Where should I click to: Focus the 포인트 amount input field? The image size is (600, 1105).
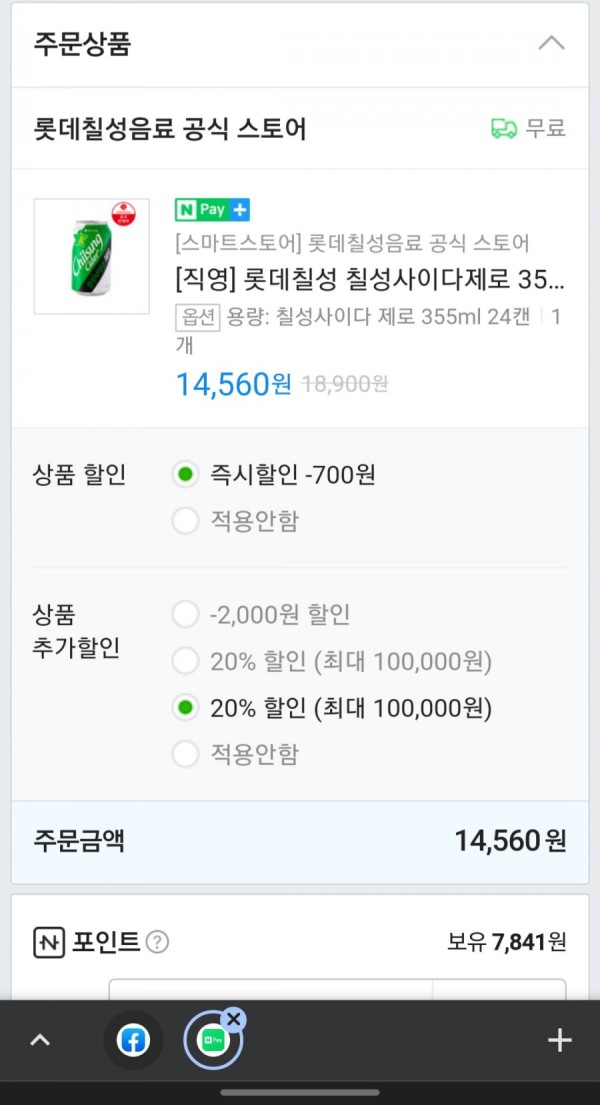tap(270, 989)
